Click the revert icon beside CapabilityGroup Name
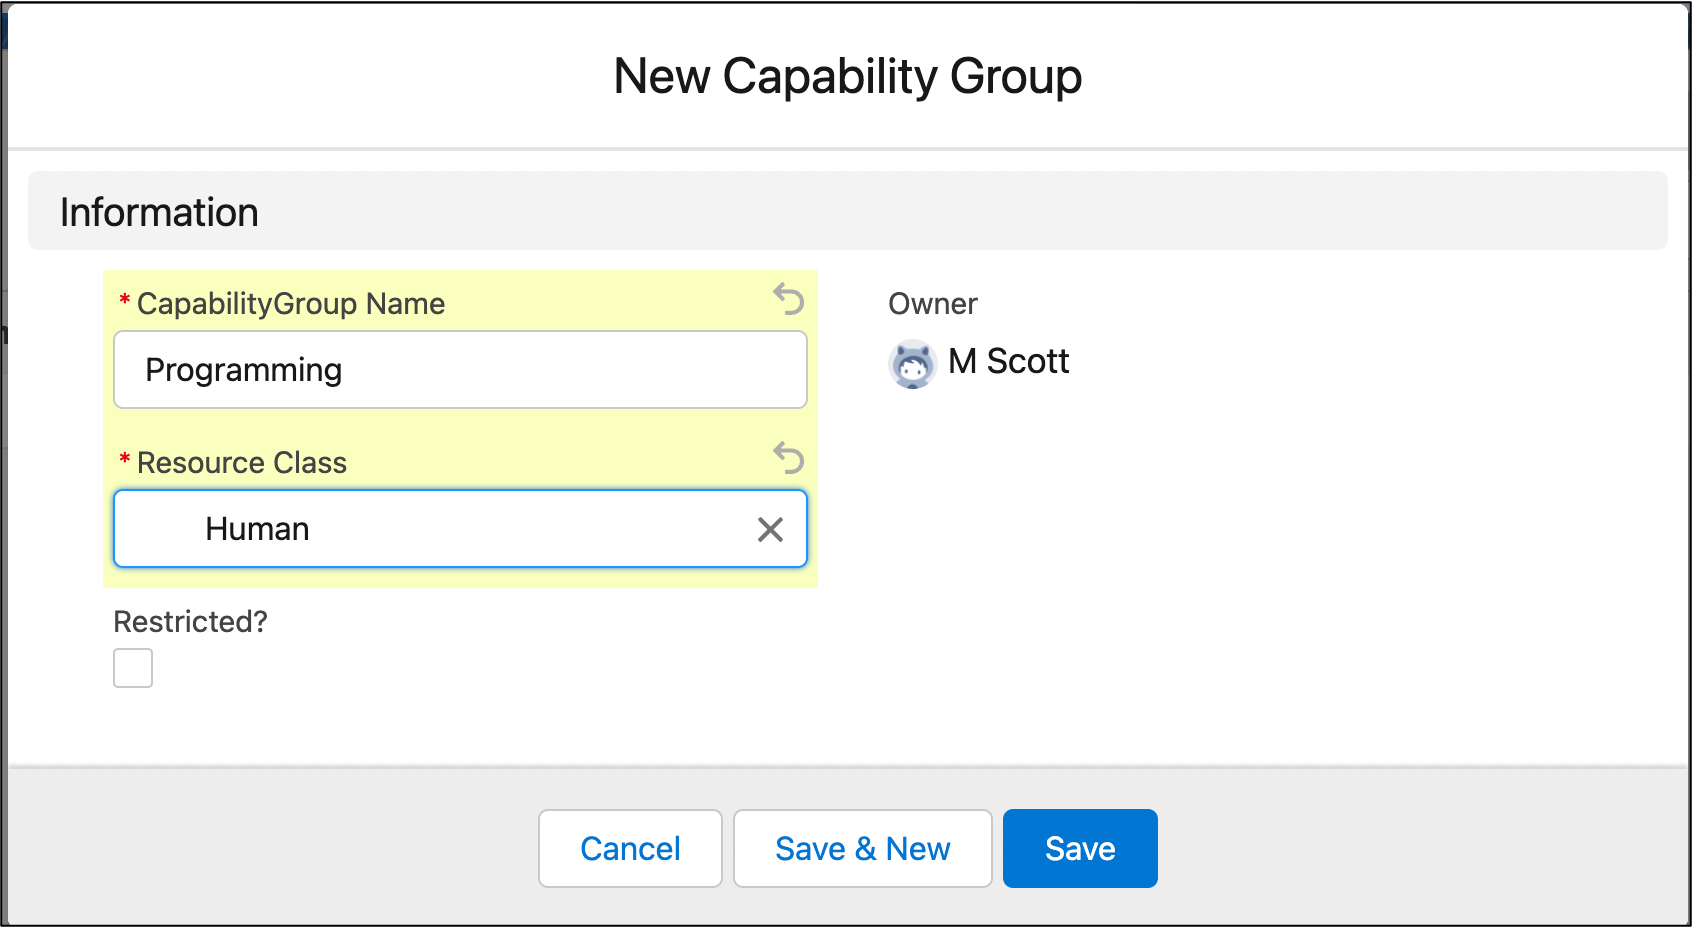 click(789, 300)
